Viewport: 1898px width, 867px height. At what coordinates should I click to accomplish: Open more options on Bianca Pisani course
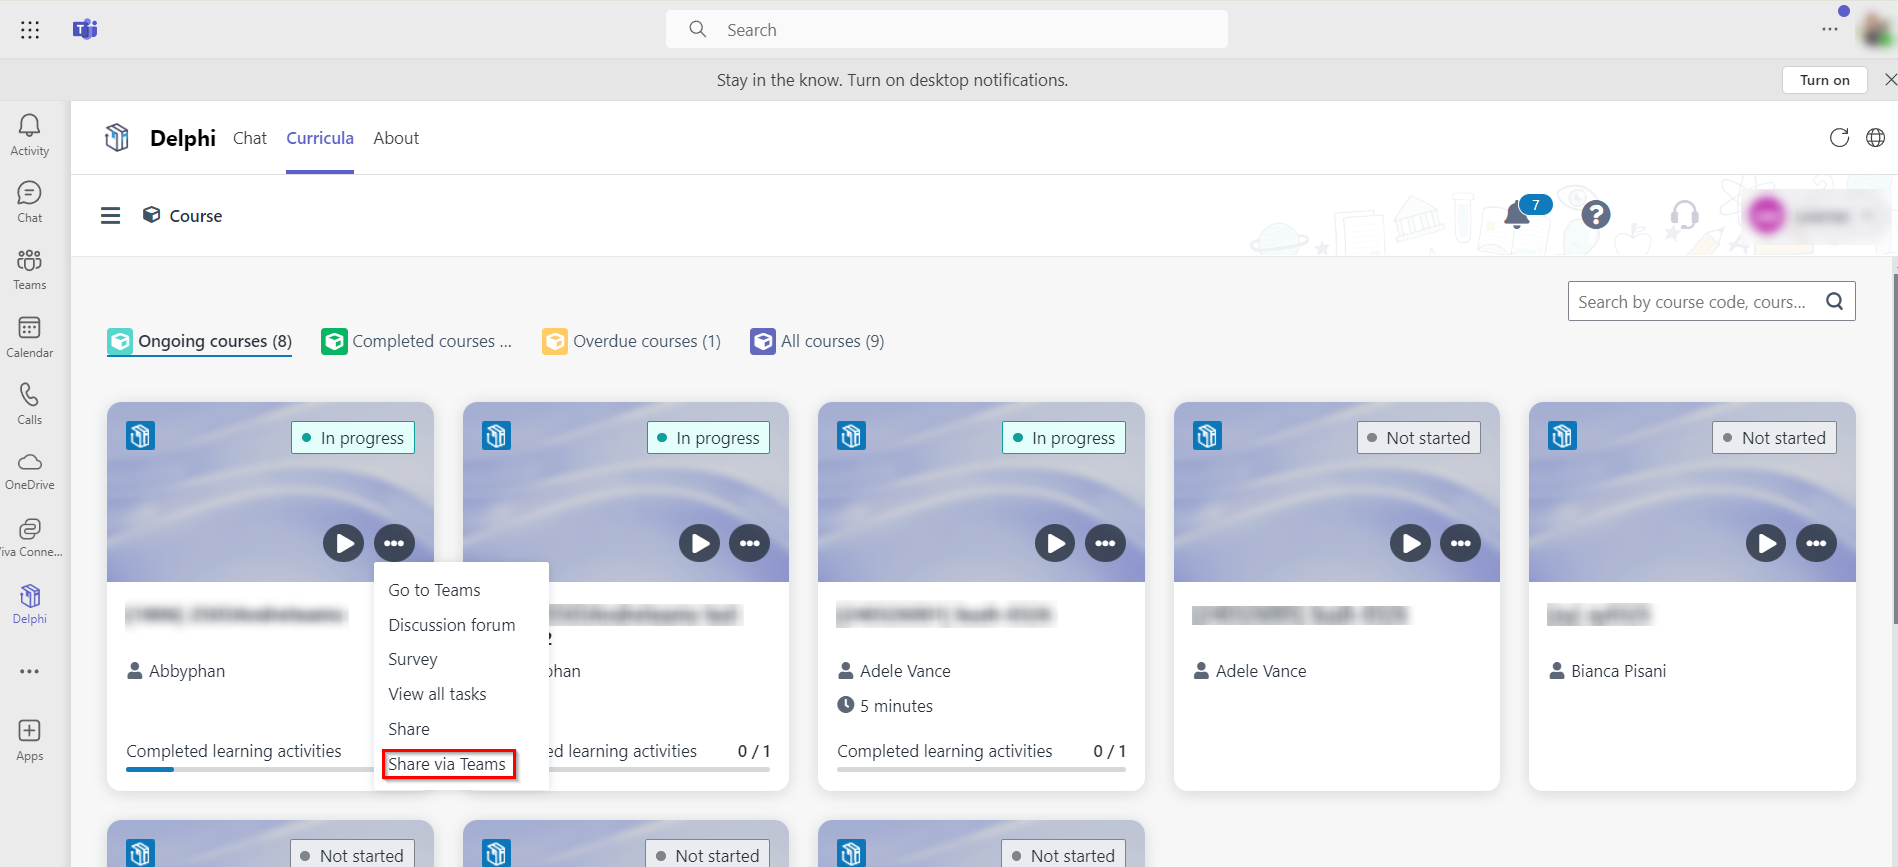[1816, 543]
